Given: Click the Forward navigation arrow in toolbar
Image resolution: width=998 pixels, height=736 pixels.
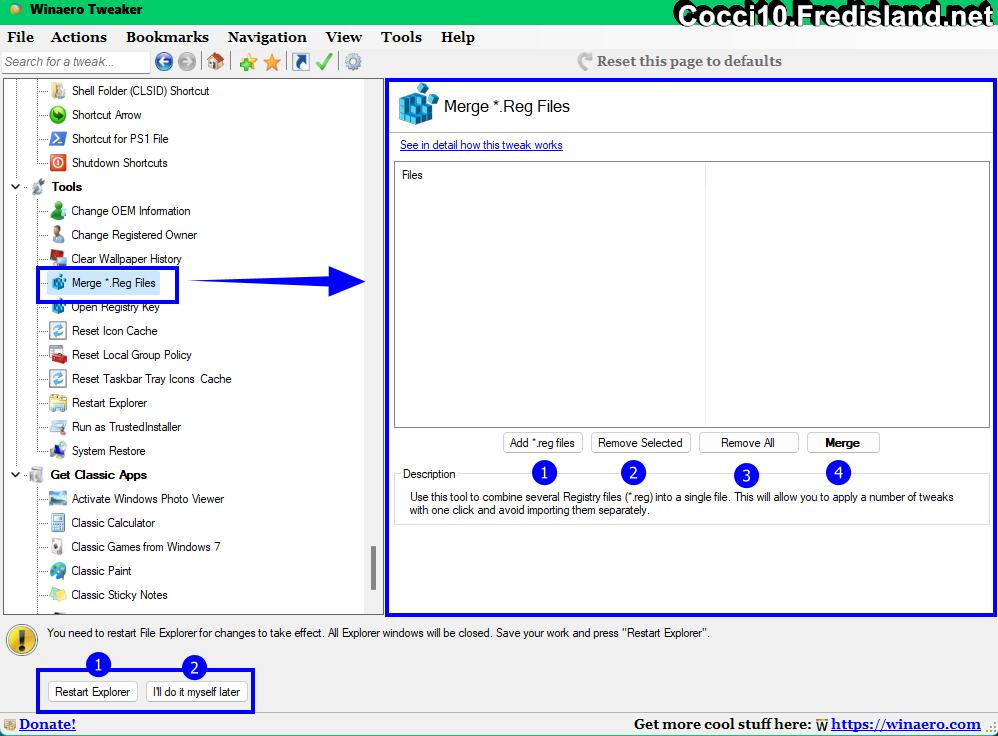Looking at the screenshot, I should point(186,62).
